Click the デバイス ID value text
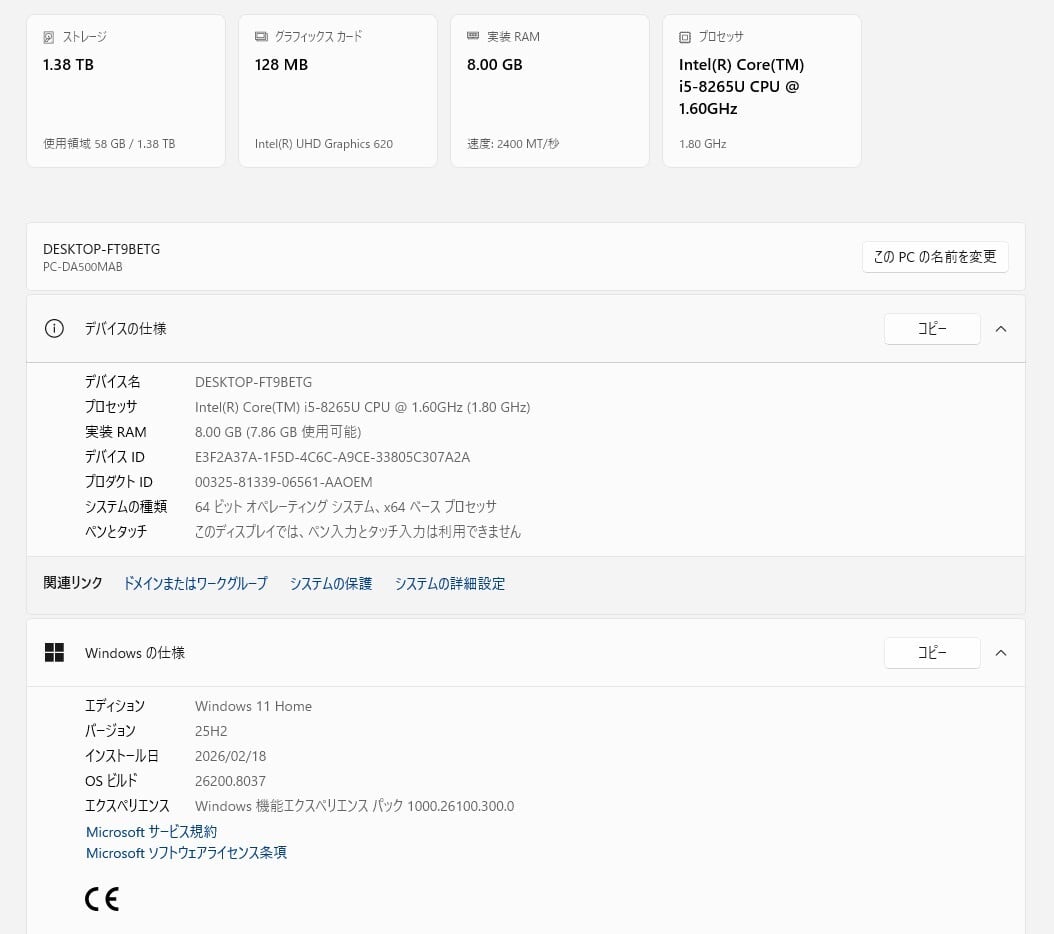The width and height of the screenshot is (1054, 934). (332, 457)
